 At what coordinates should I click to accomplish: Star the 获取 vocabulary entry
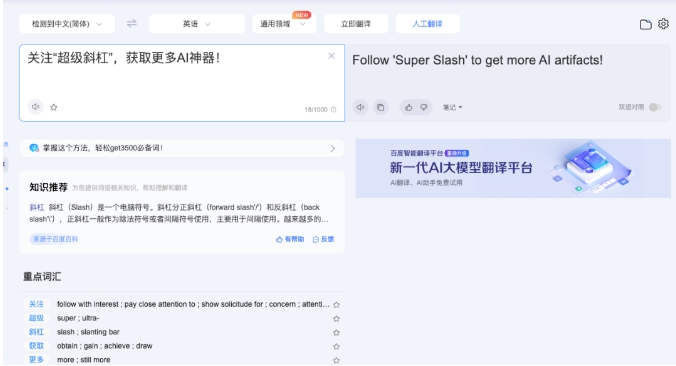(x=336, y=346)
